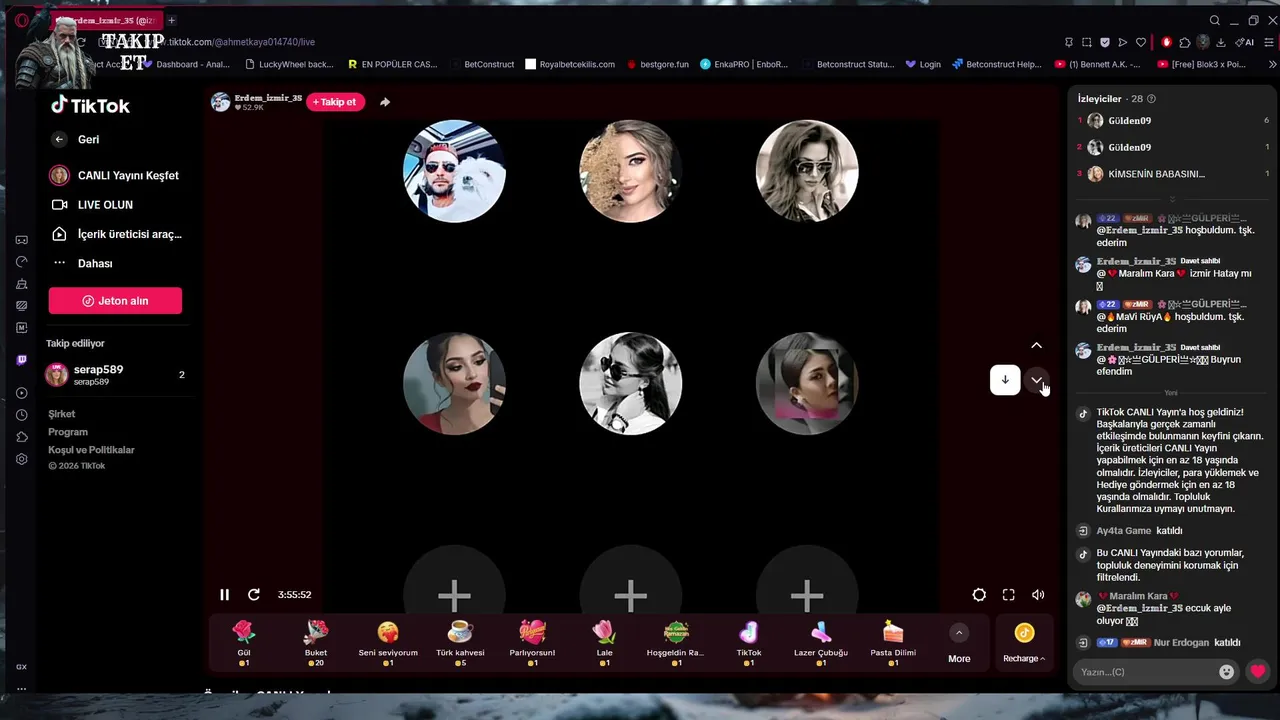
Task: Open İzleyiciler info icon
Action: coord(1151,99)
